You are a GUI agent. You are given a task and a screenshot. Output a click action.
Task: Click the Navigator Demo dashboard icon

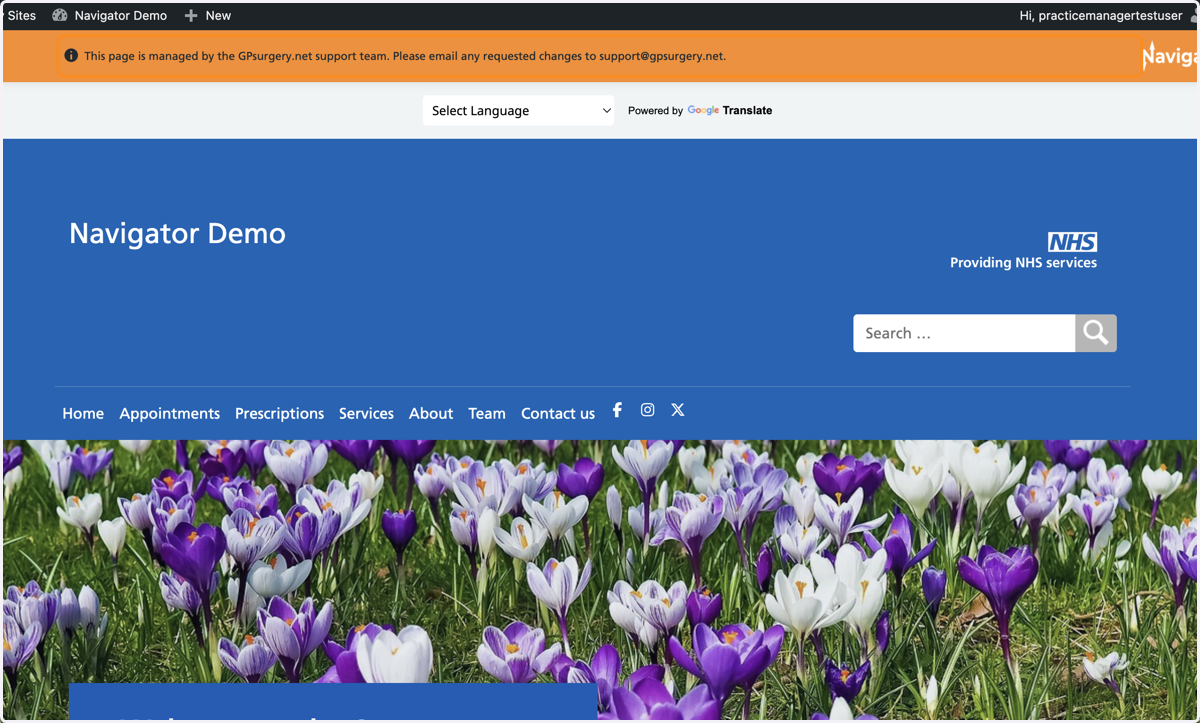[x=60, y=15]
